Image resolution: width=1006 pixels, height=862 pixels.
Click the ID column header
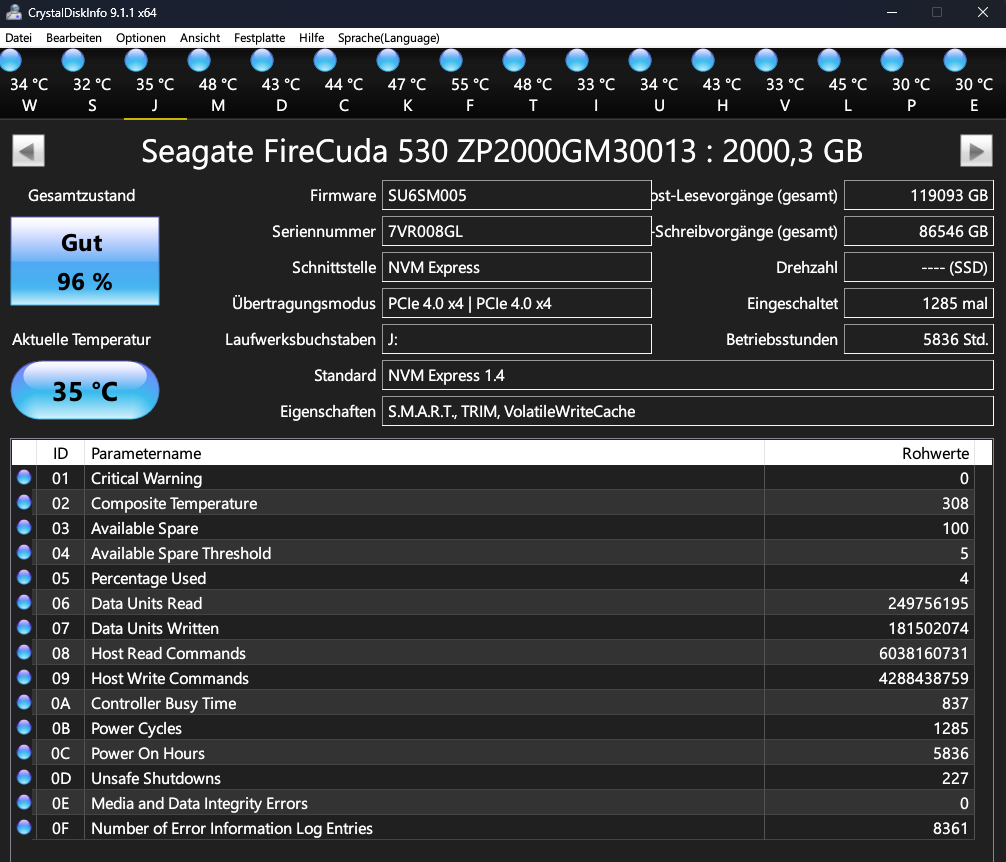60,453
